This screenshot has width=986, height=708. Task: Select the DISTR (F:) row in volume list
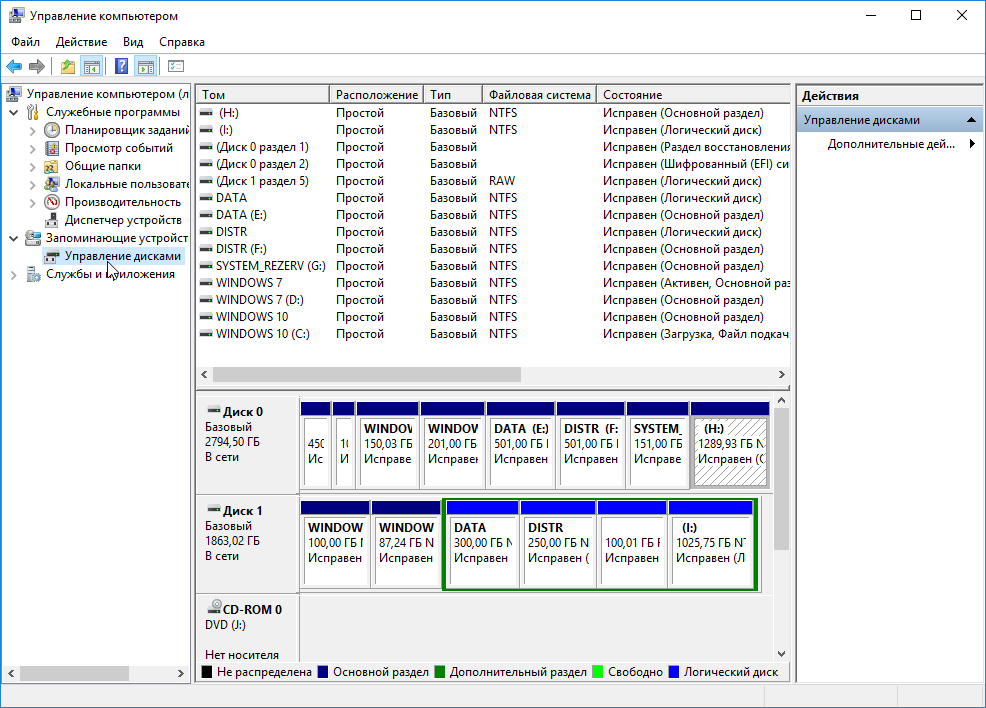click(493, 249)
